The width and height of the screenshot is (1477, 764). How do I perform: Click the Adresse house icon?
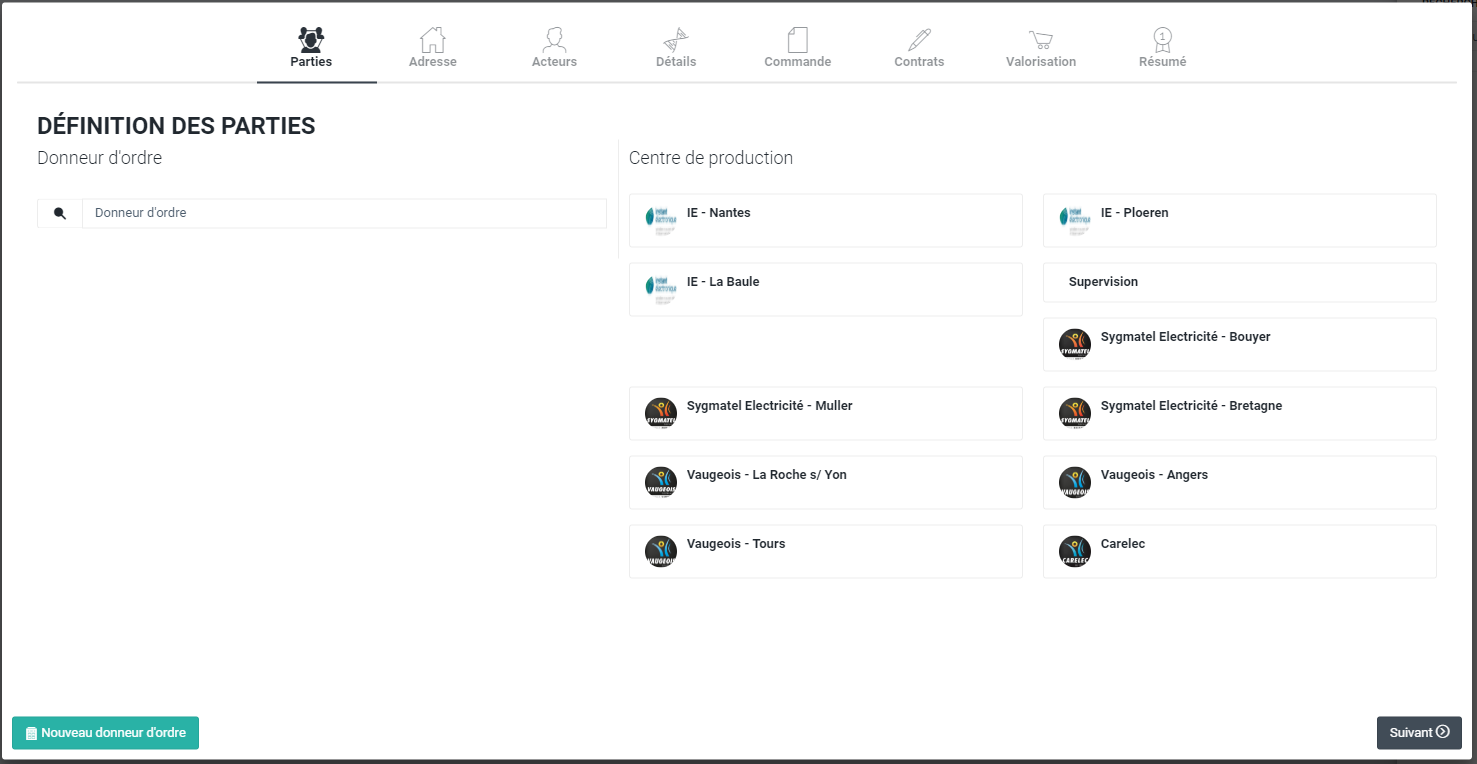pos(432,40)
